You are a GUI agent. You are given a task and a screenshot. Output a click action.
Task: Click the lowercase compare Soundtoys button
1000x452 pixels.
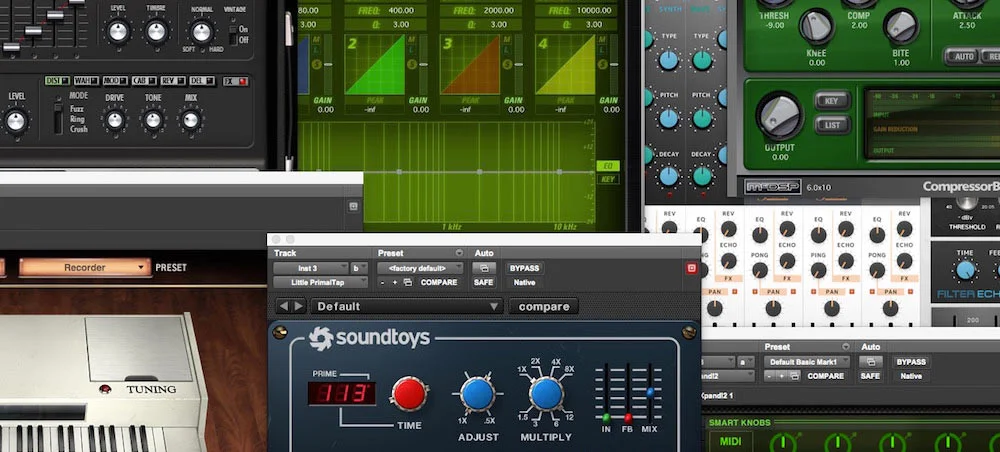(x=544, y=307)
